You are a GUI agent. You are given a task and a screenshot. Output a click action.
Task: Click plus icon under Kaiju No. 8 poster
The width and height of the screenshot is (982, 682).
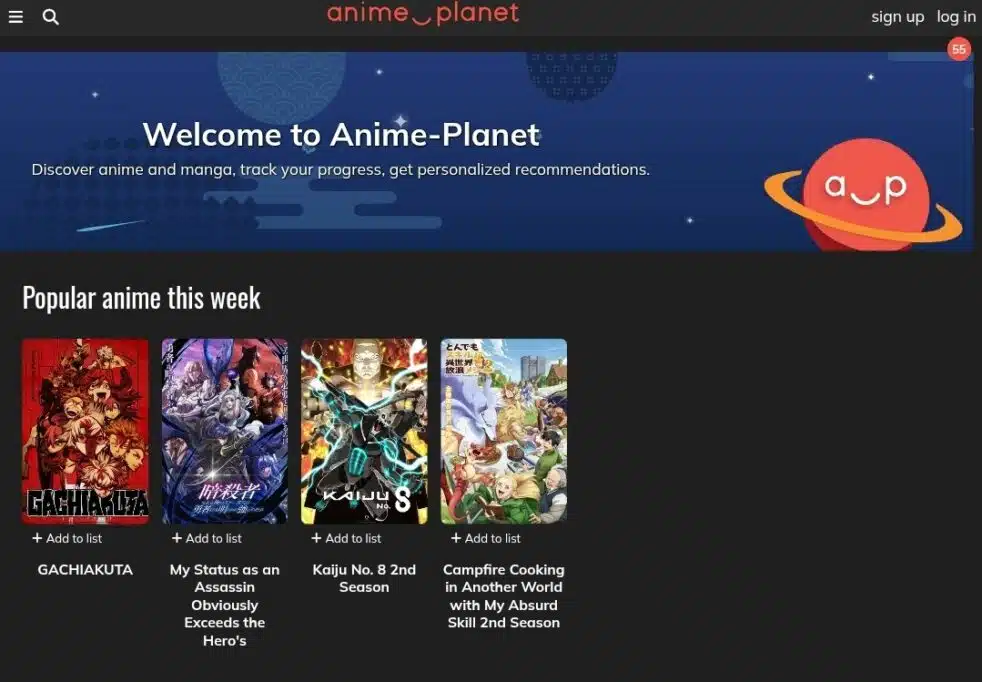click(316, 538)
